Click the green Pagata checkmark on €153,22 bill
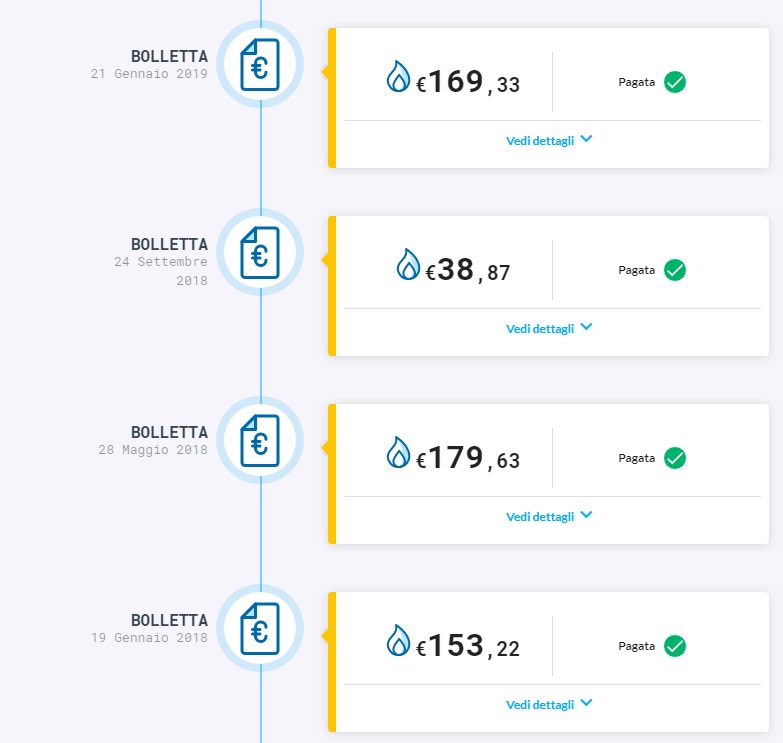 675,646
